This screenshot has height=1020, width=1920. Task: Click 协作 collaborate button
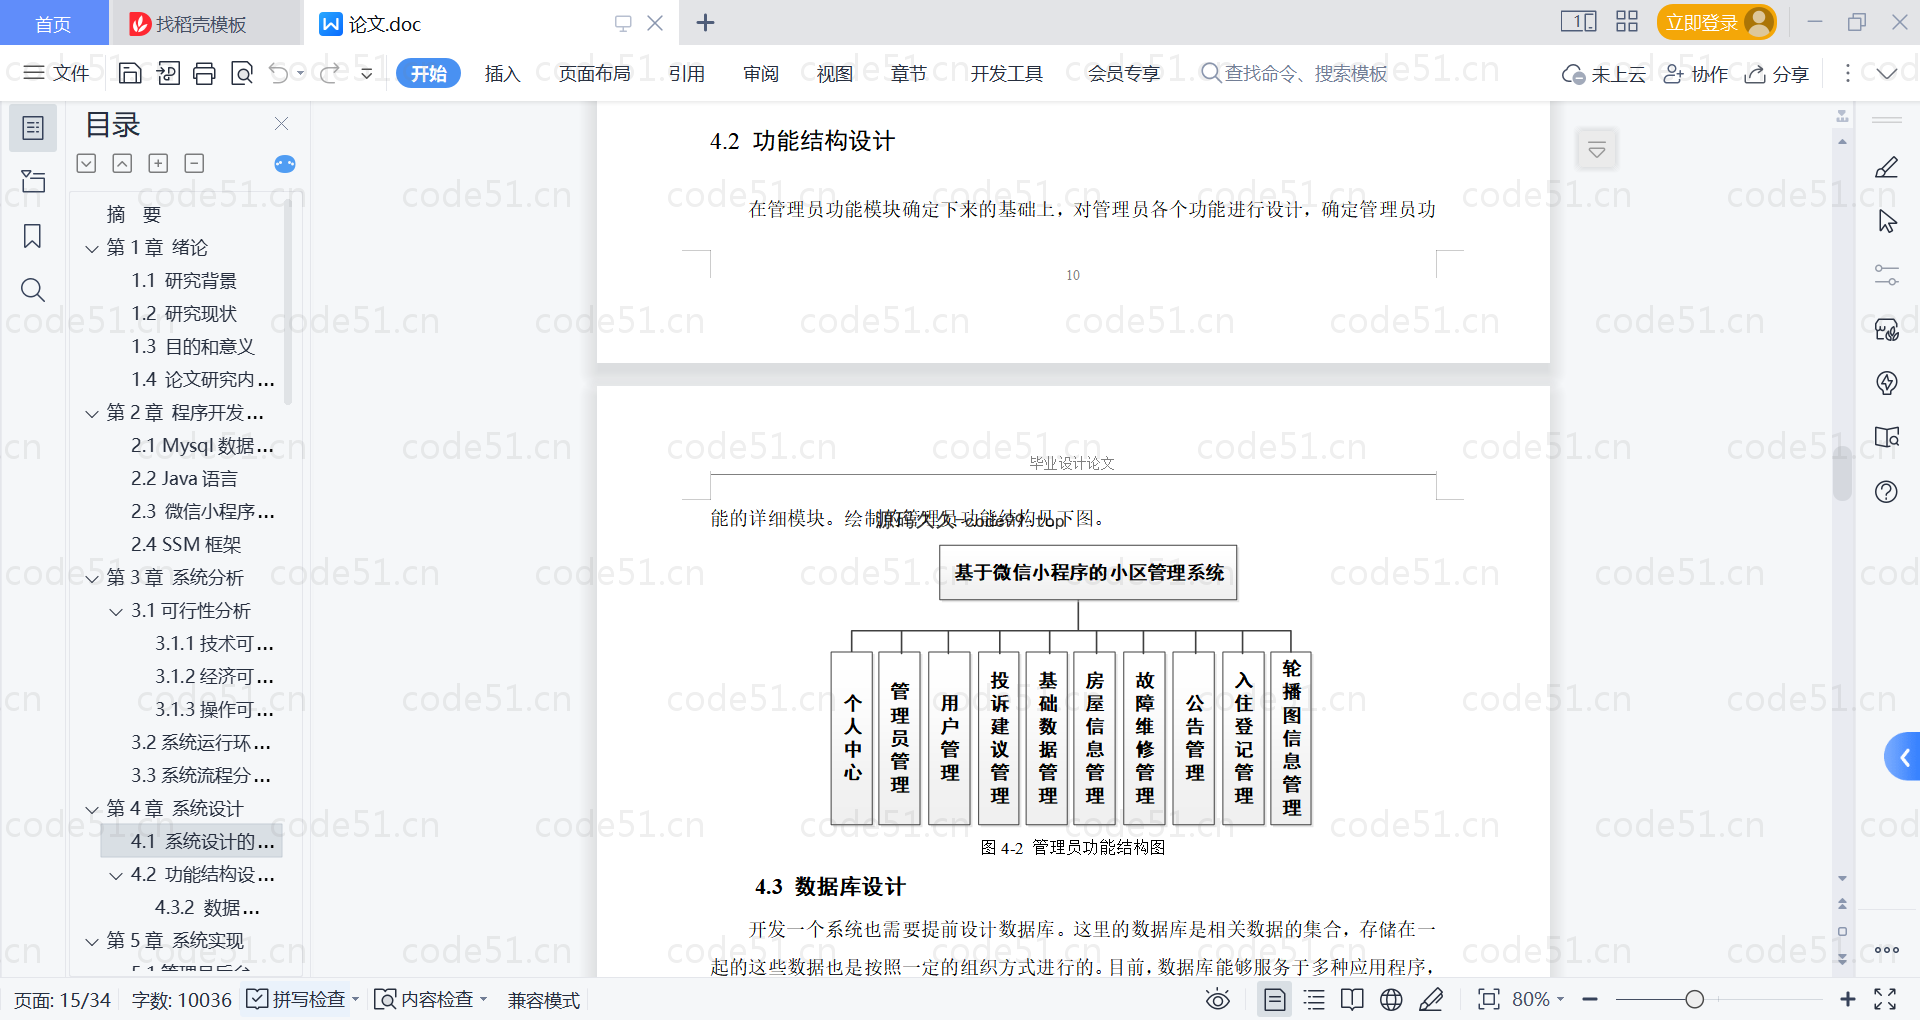(1695, 74)
